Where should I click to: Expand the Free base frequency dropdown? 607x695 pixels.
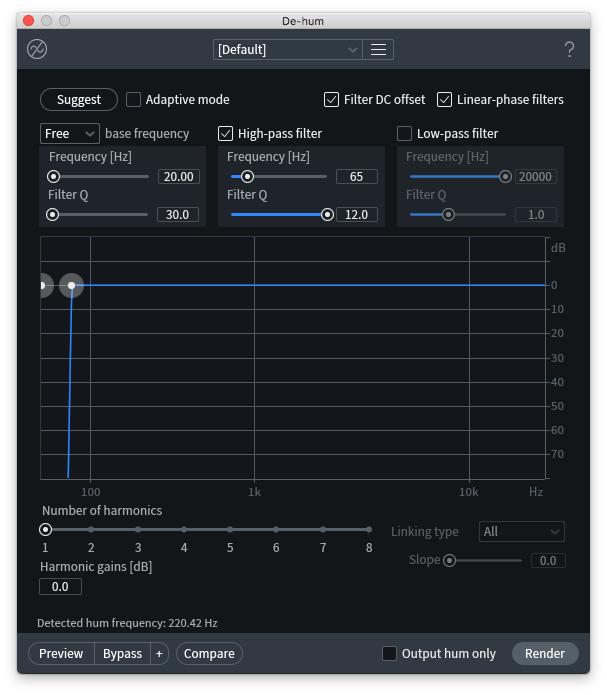tap(70, 134)
